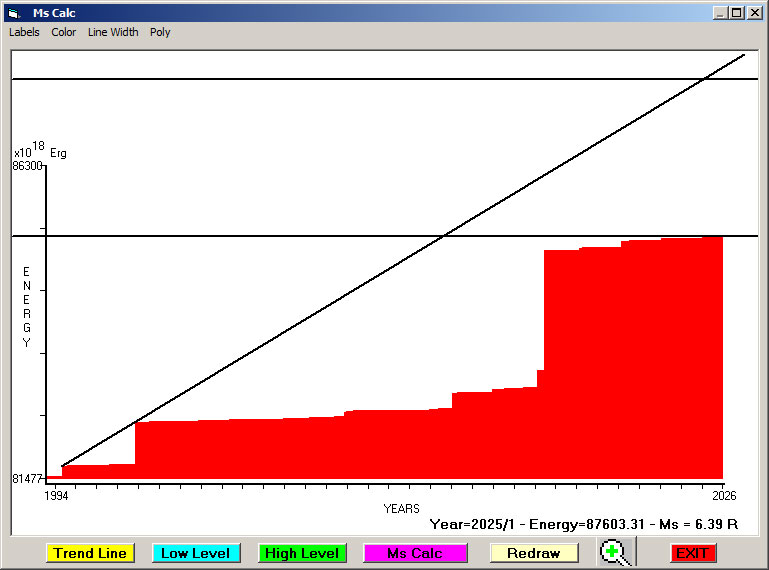Open the Color menu
This screenshot has height=570, width=769.
64,32
